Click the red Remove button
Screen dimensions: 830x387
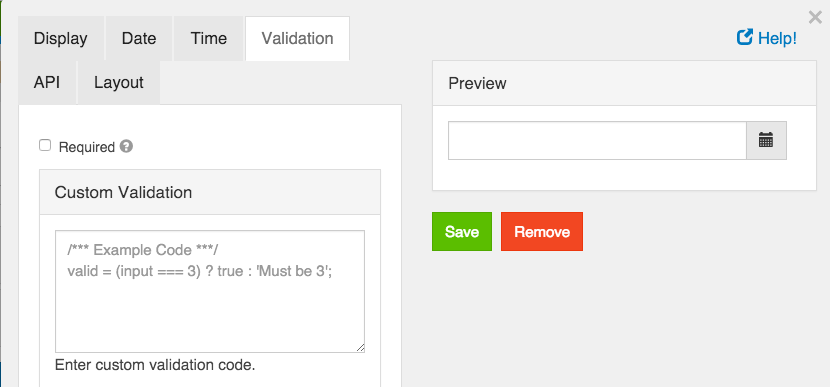click(x=542, y=232)
